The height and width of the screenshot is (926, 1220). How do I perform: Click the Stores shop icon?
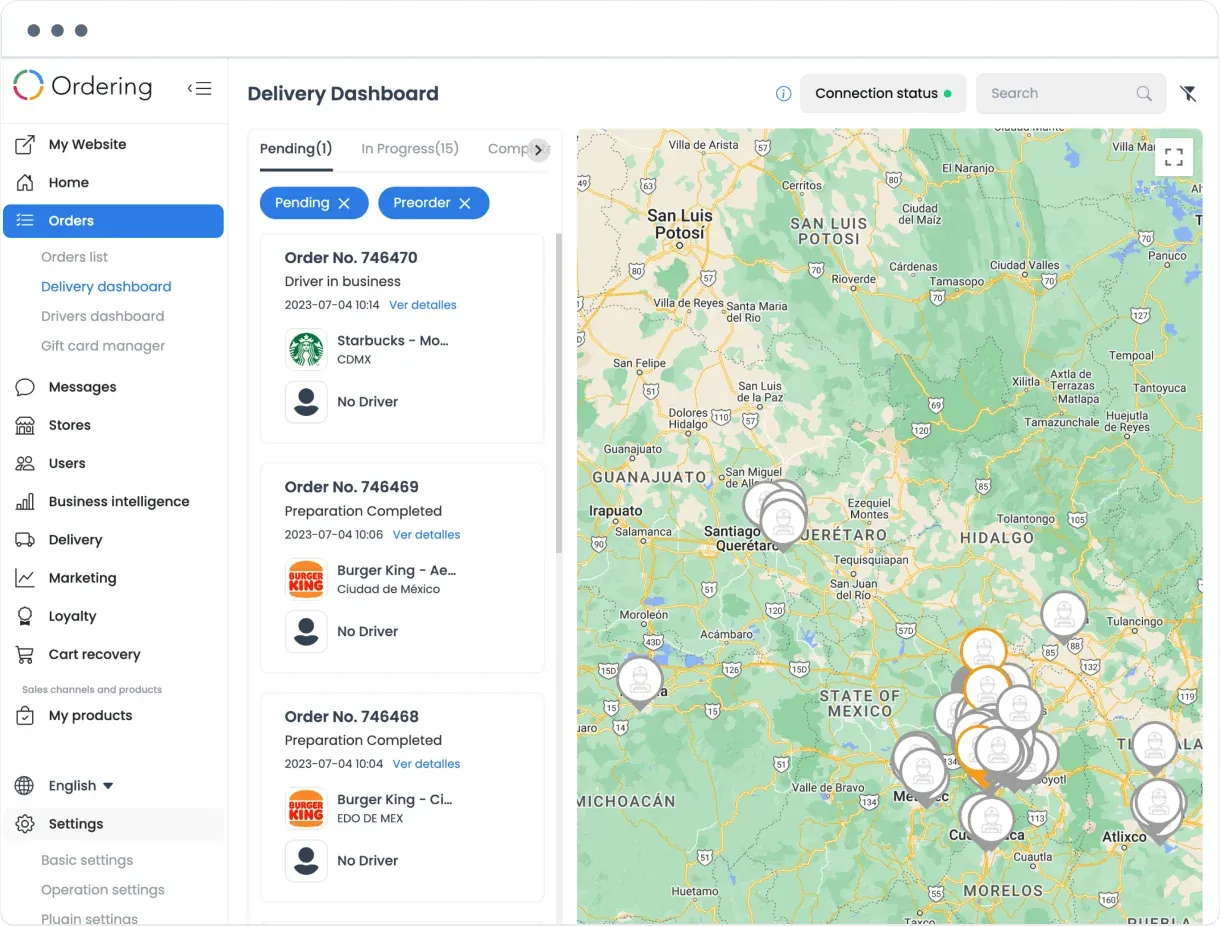[25, 425]
